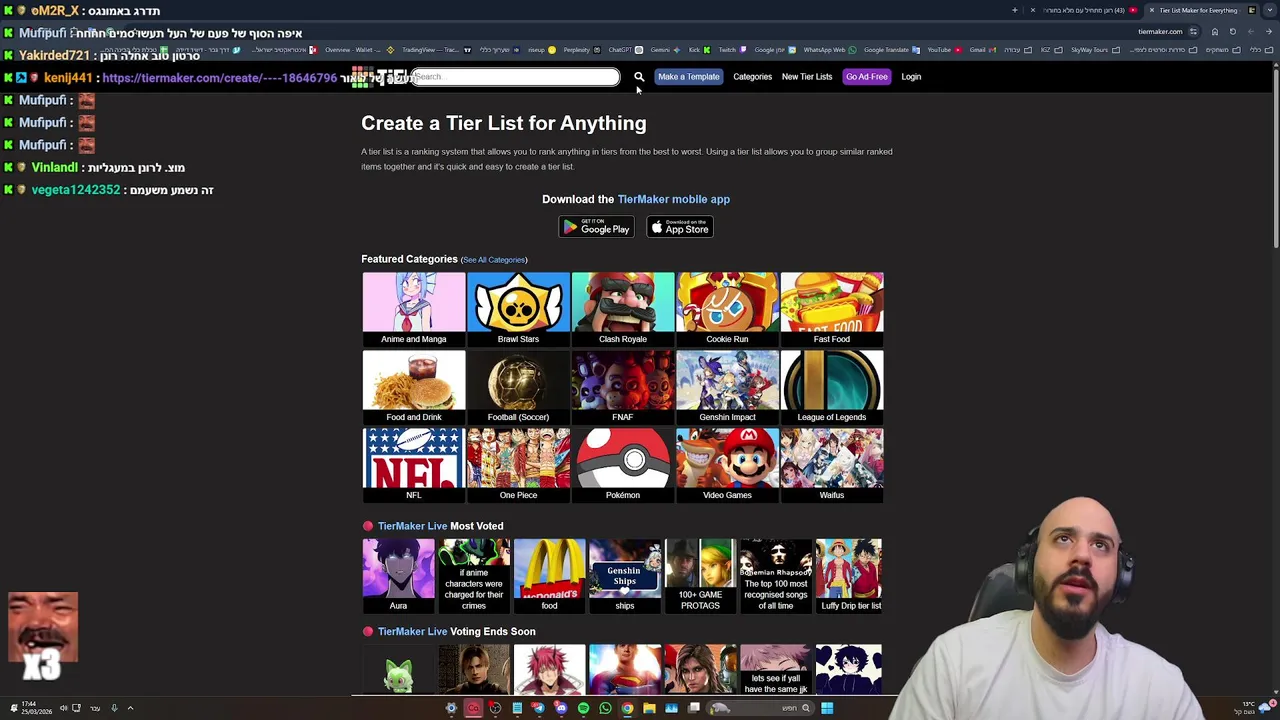The image size is (1280, 720).
Task: Click the Go Ad-Free button
Action: pos(867,77)
